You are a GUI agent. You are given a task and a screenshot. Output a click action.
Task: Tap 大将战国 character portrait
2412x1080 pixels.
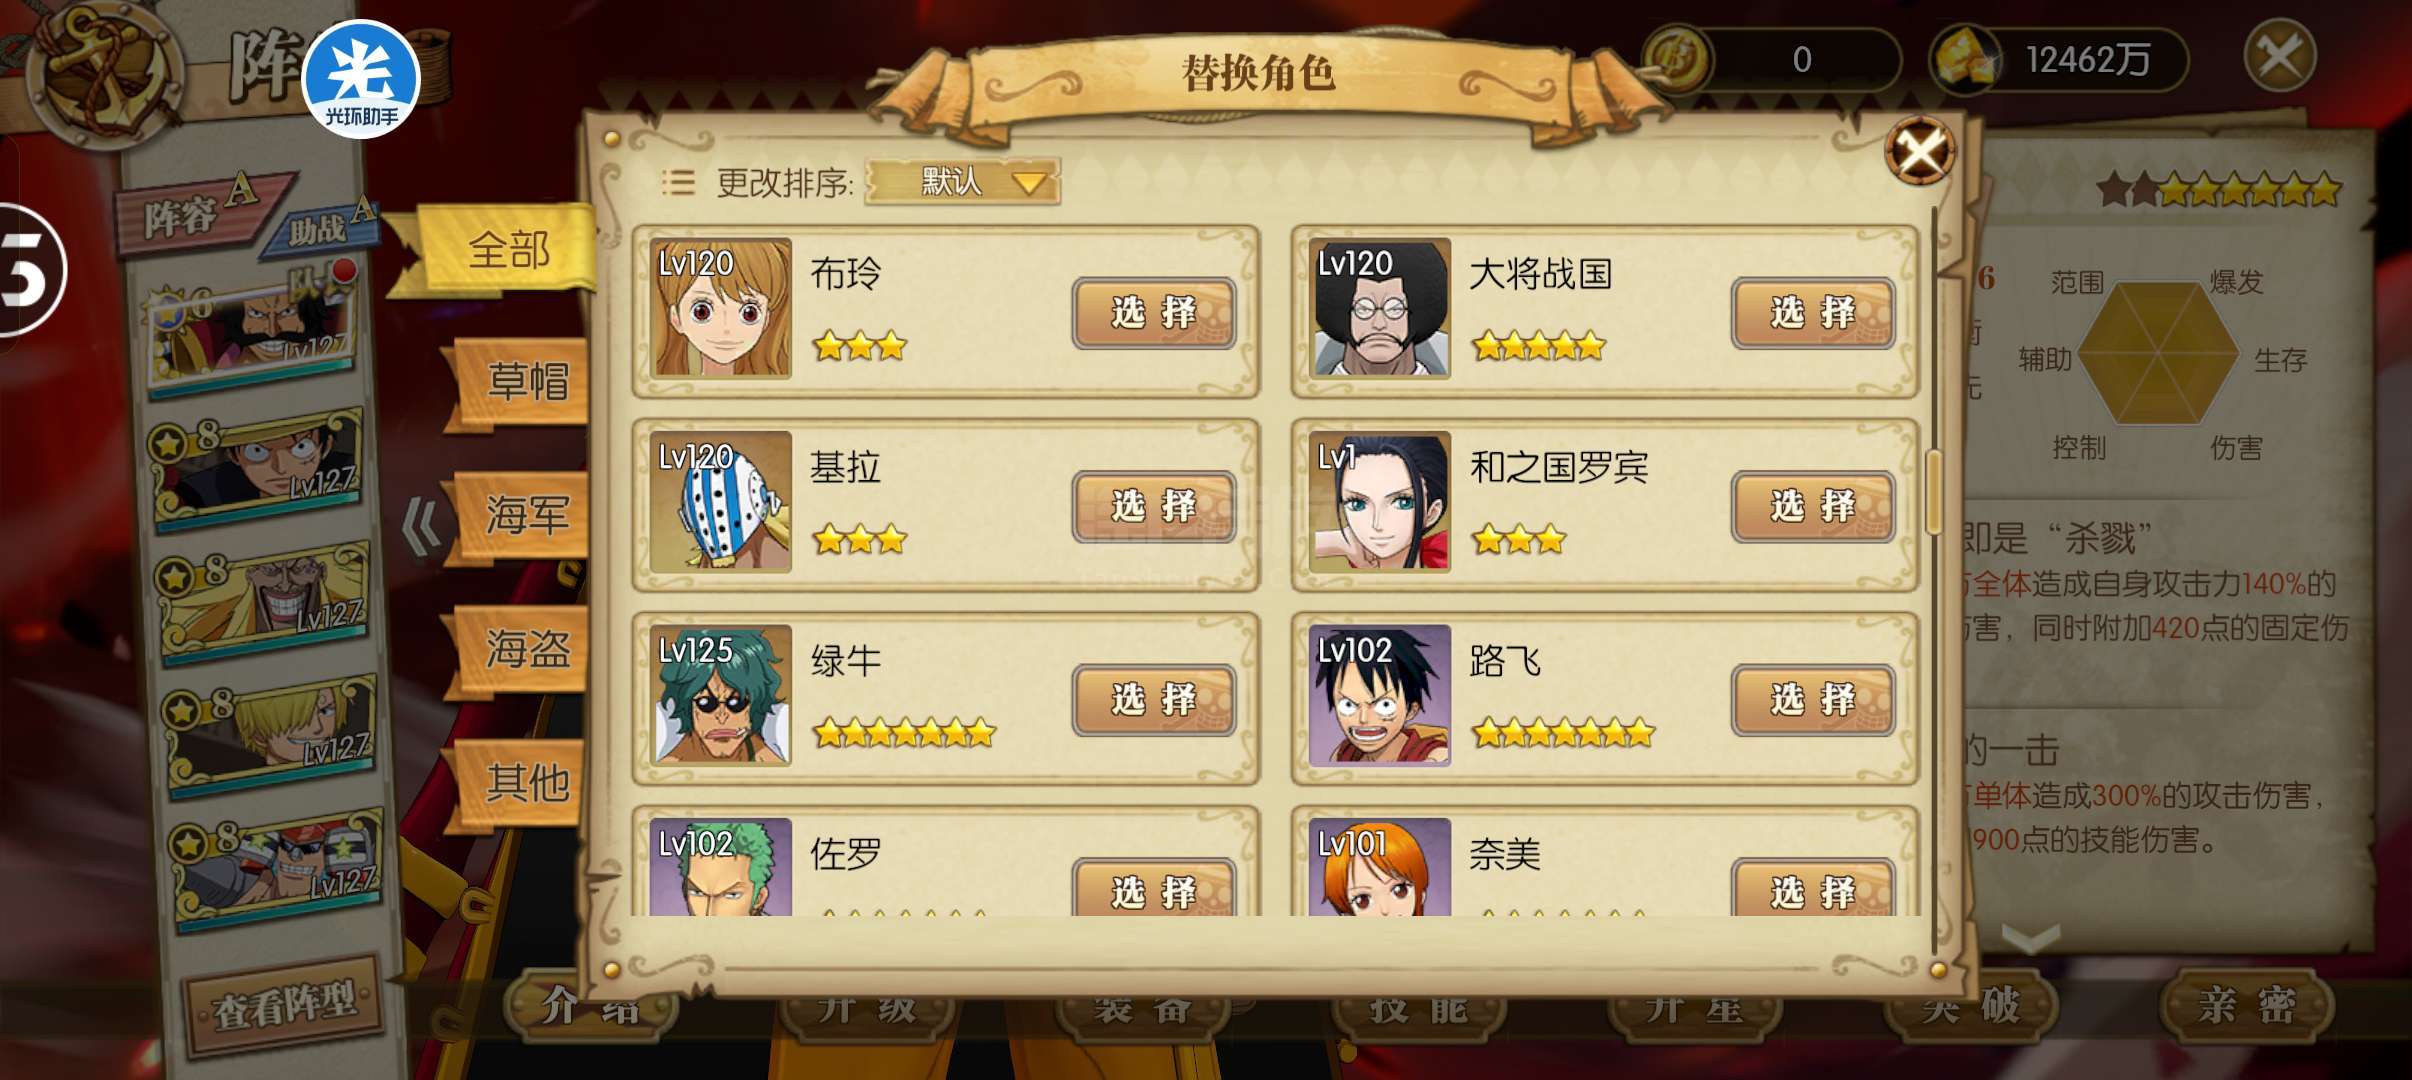coord(1380,308)
